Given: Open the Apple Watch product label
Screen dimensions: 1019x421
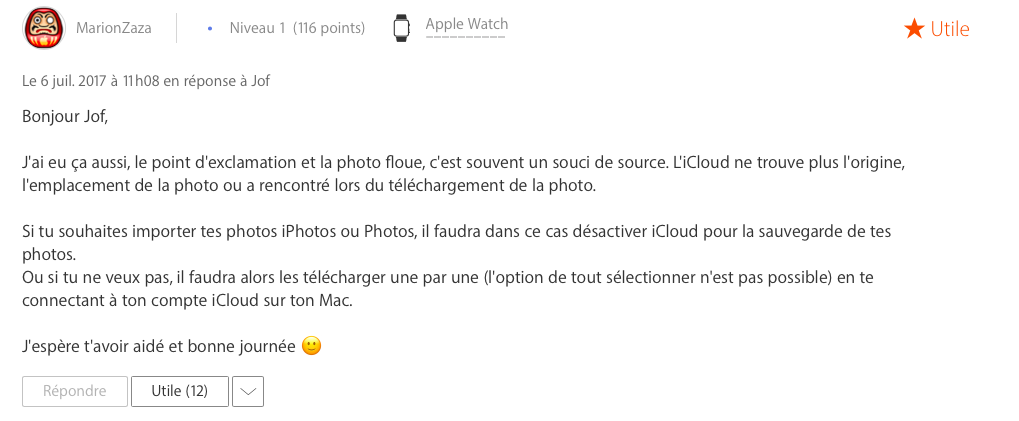Looking at the screenshot, I should pos(466,24).
